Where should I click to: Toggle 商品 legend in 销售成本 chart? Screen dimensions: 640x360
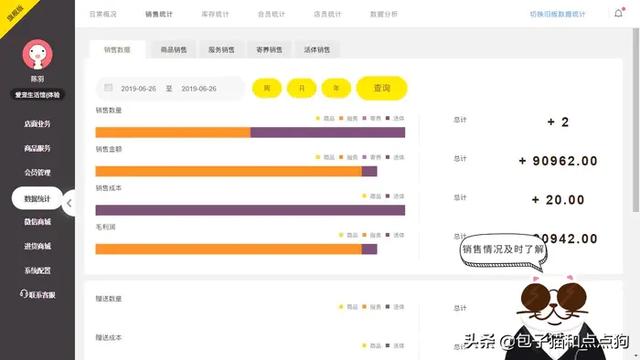372,196
